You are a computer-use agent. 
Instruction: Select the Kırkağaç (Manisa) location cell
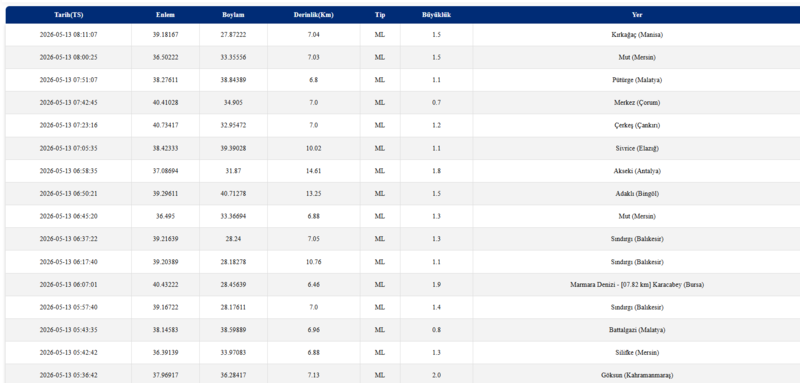[x=637, y=35]
